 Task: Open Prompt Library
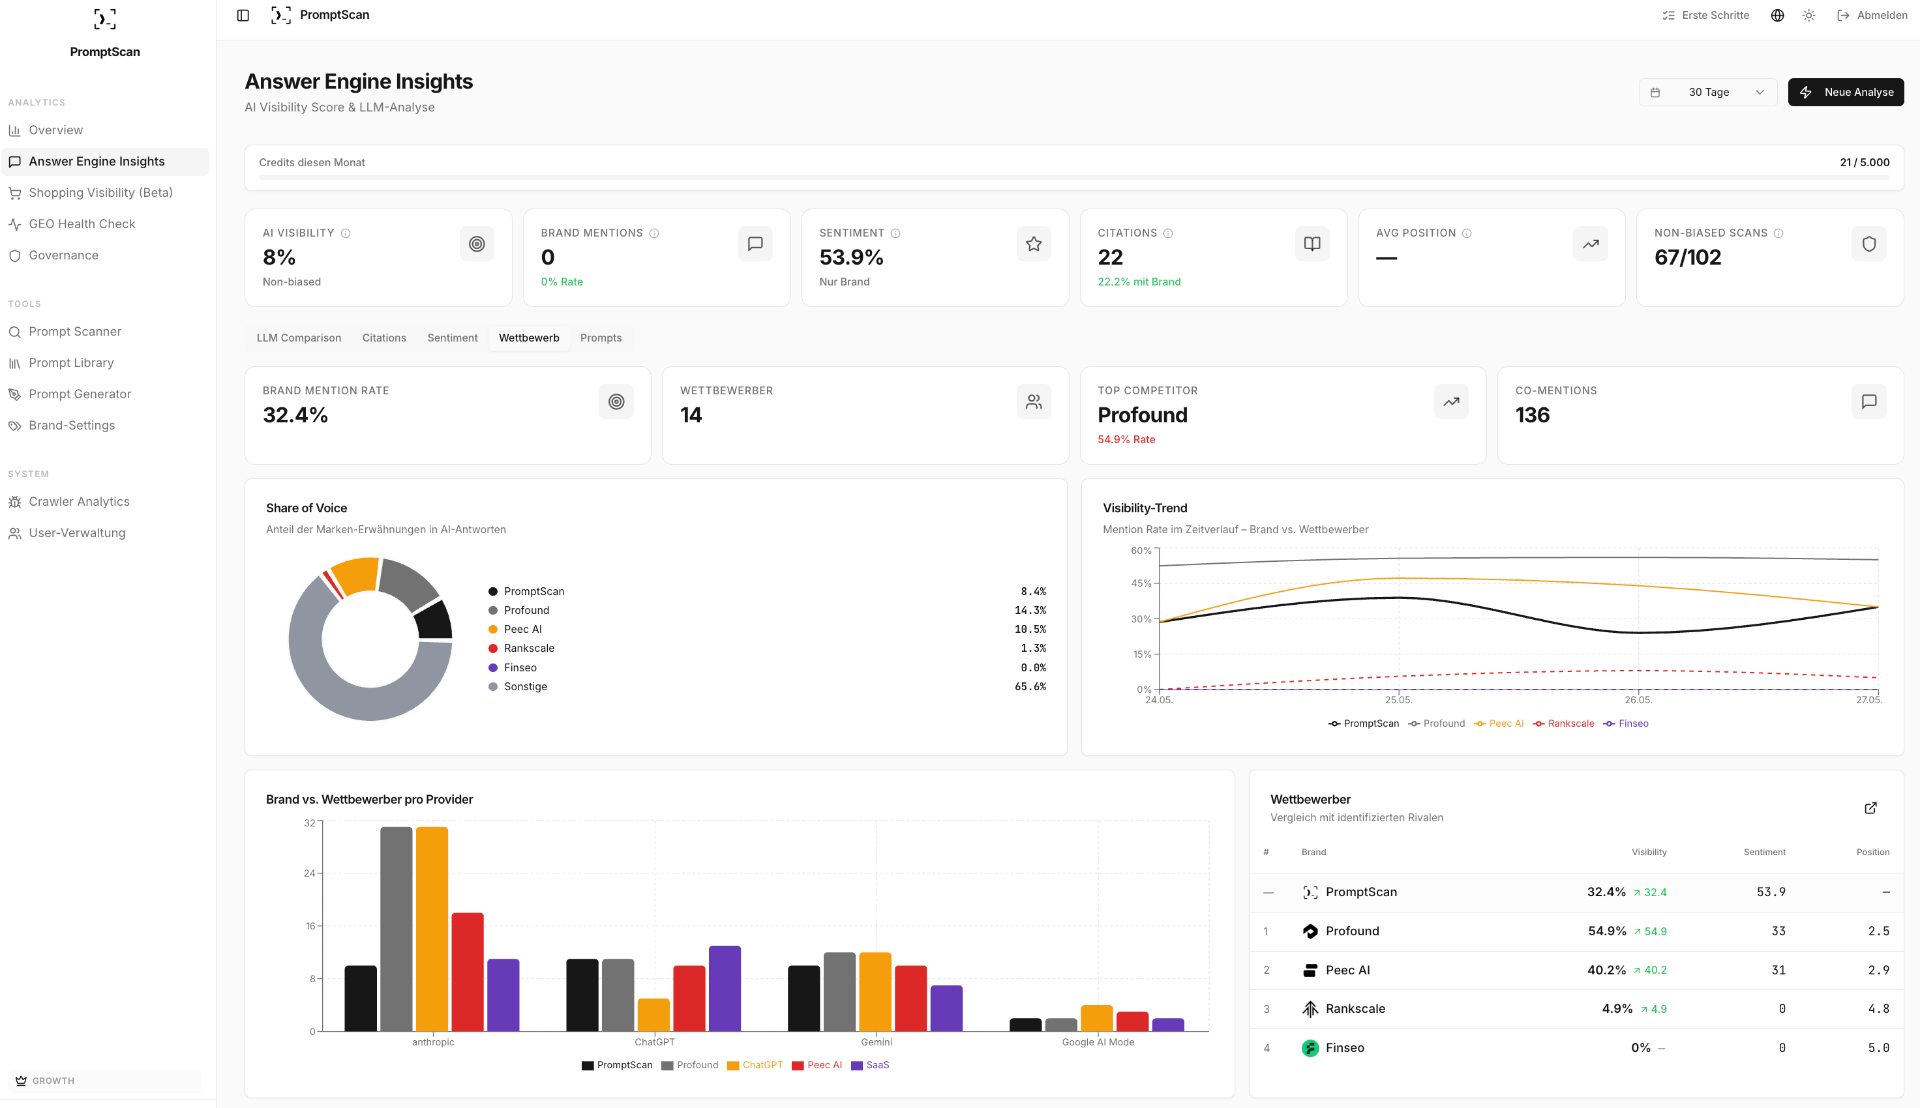[105, 363]
